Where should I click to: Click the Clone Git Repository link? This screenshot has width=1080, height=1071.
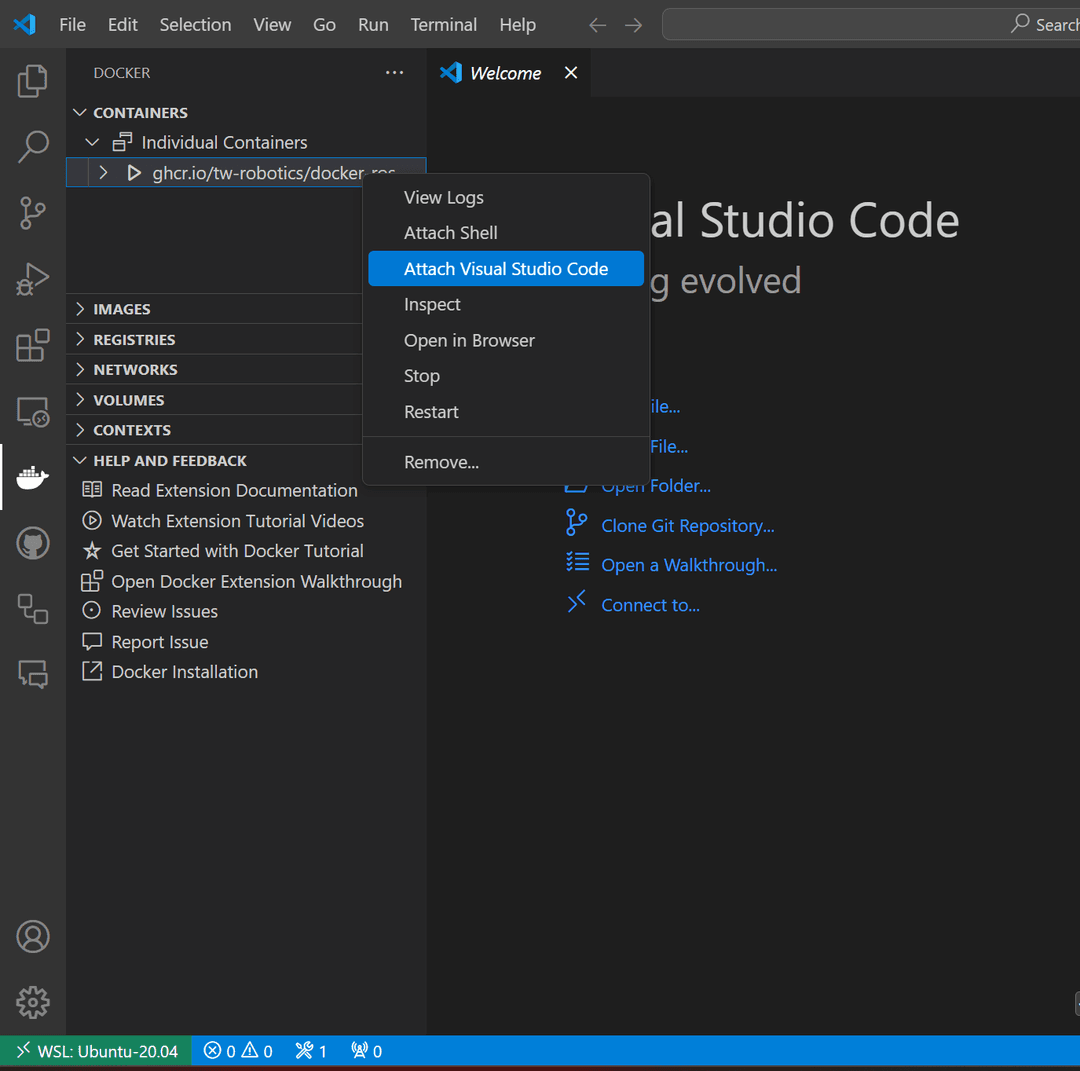point(687,525)
